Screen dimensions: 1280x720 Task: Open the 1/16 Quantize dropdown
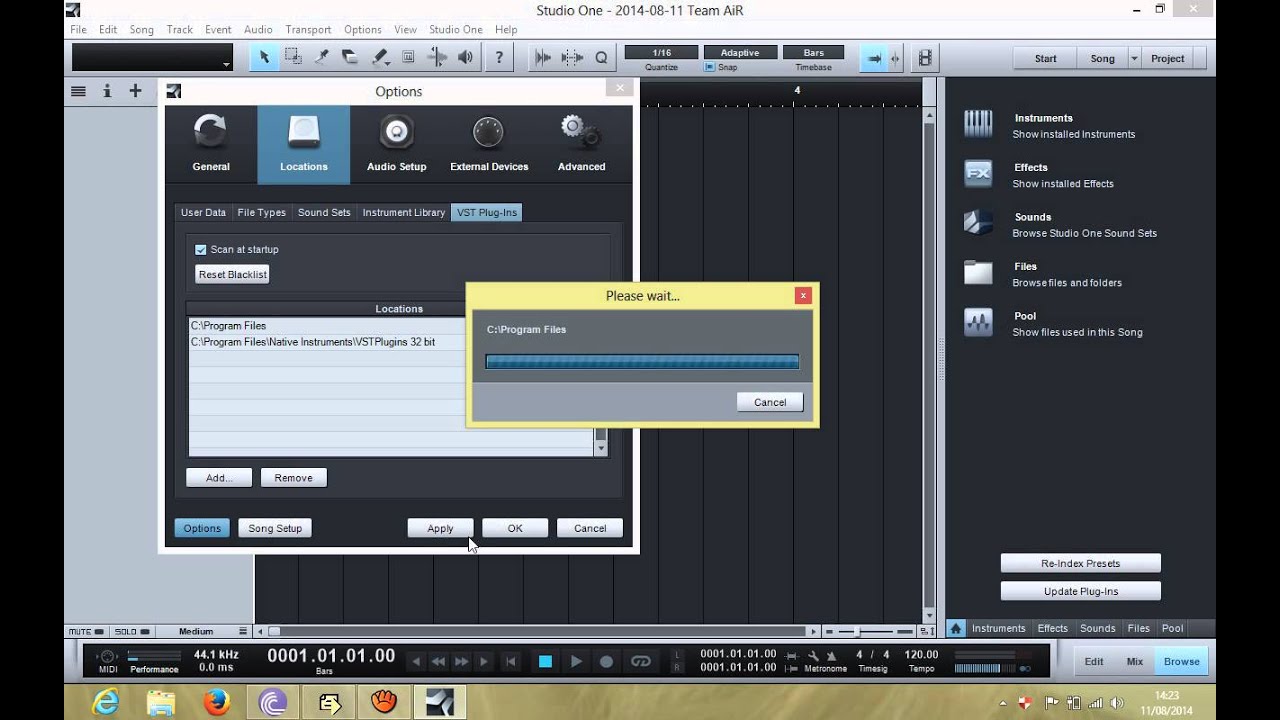click(661, 52)
